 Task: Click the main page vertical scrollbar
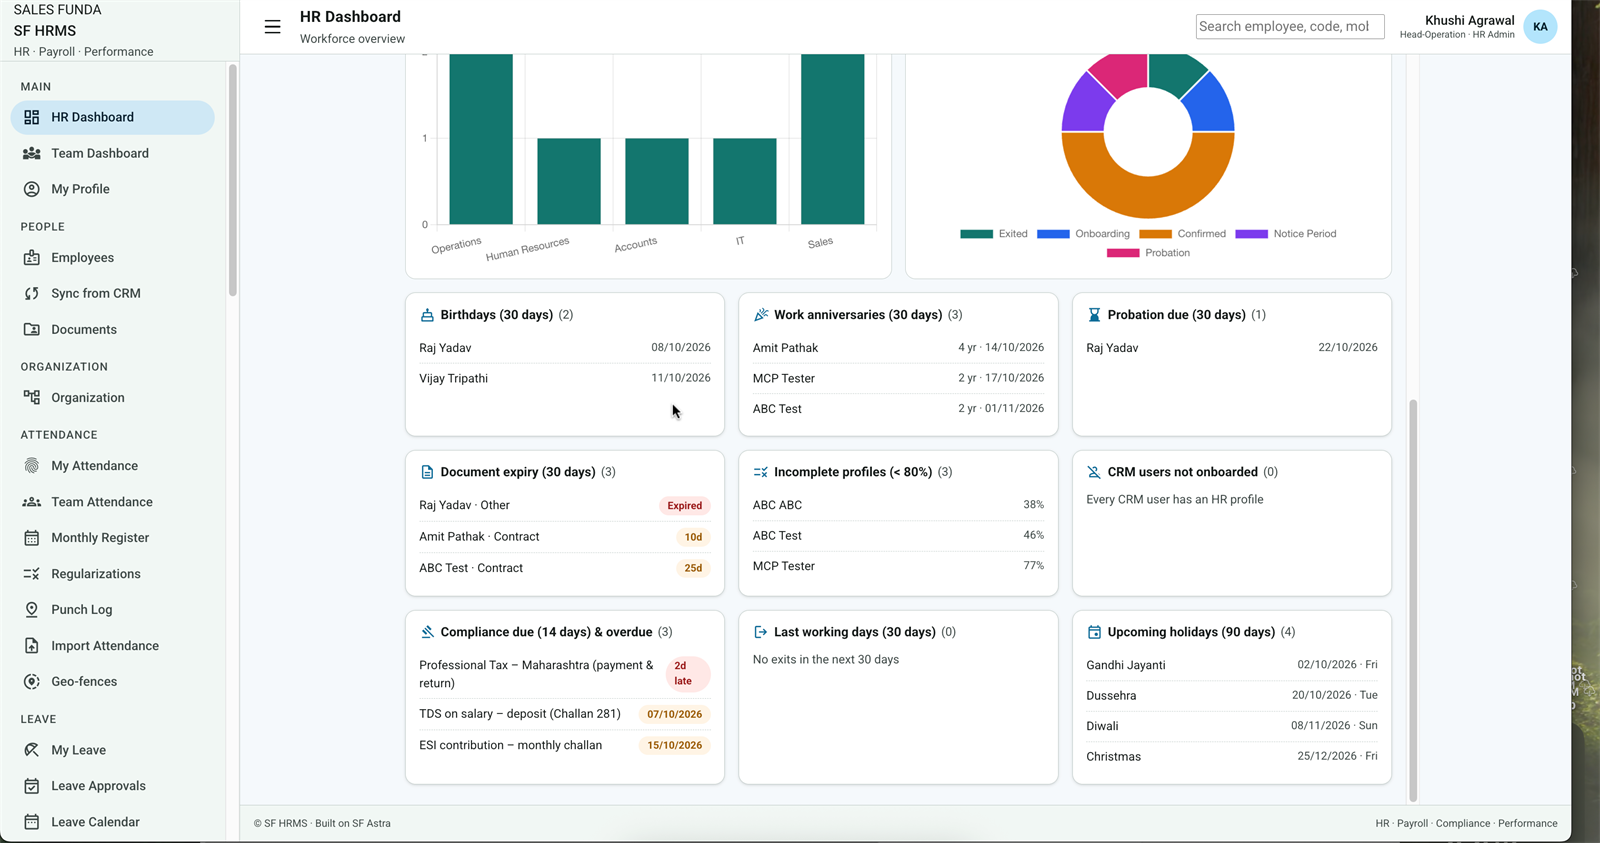pyautogui.click(x=1413, y=600)
